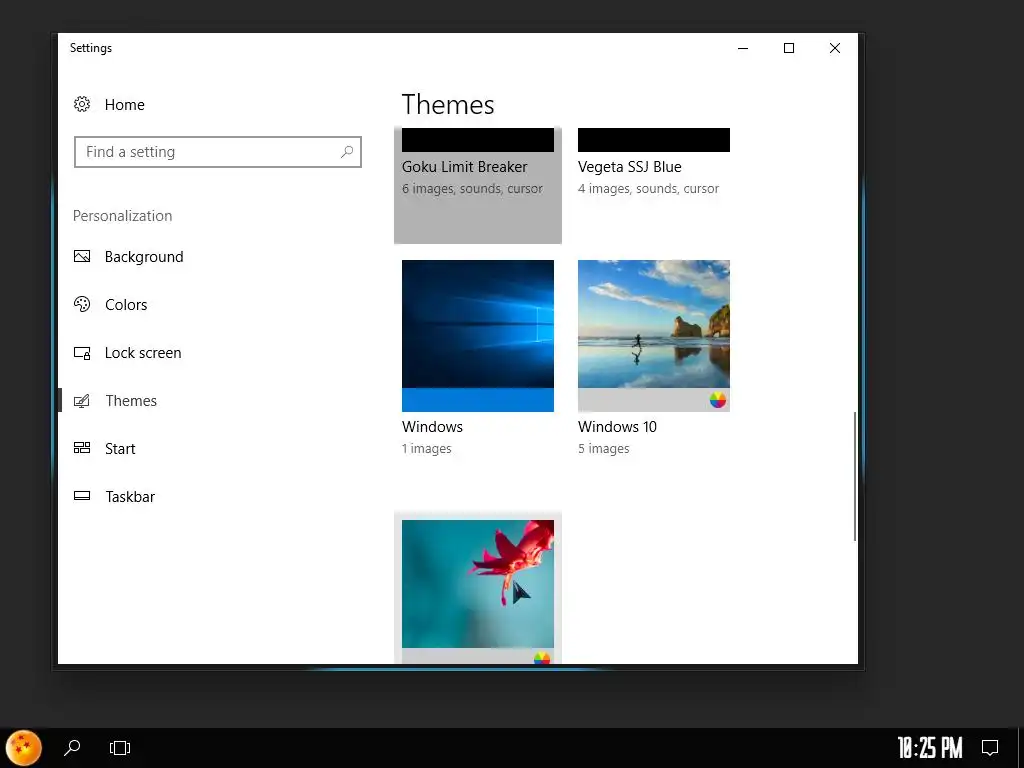Click the Start tiles icon in sidebar
Viewport: 1024px width, 768px height.
click(82, 448)
